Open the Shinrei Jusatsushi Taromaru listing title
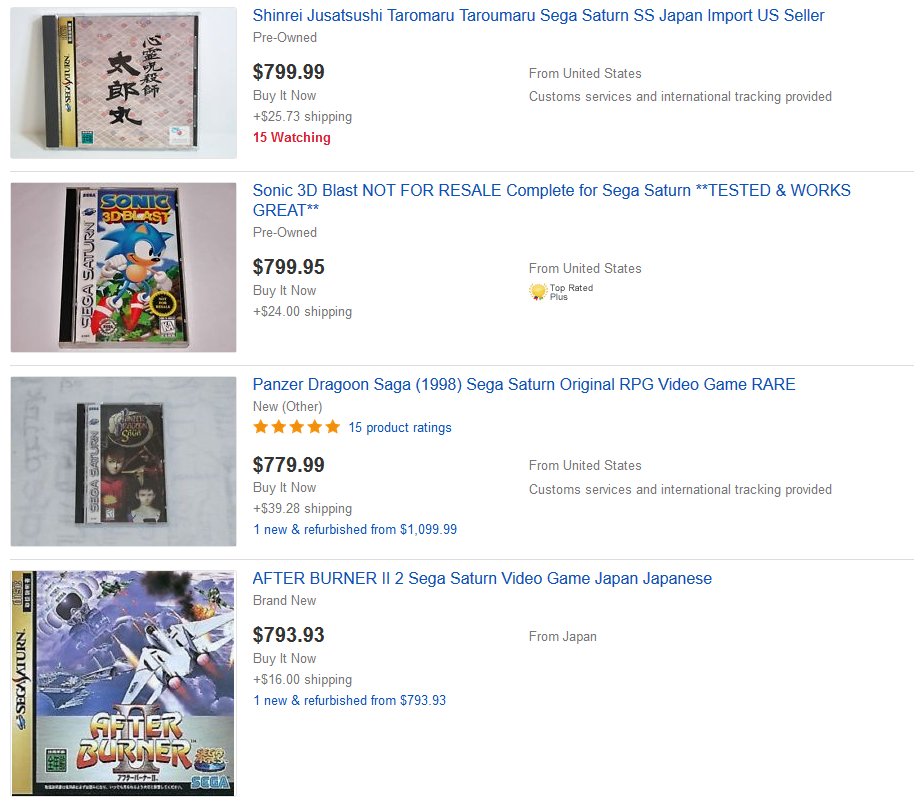 coord(538,16)
